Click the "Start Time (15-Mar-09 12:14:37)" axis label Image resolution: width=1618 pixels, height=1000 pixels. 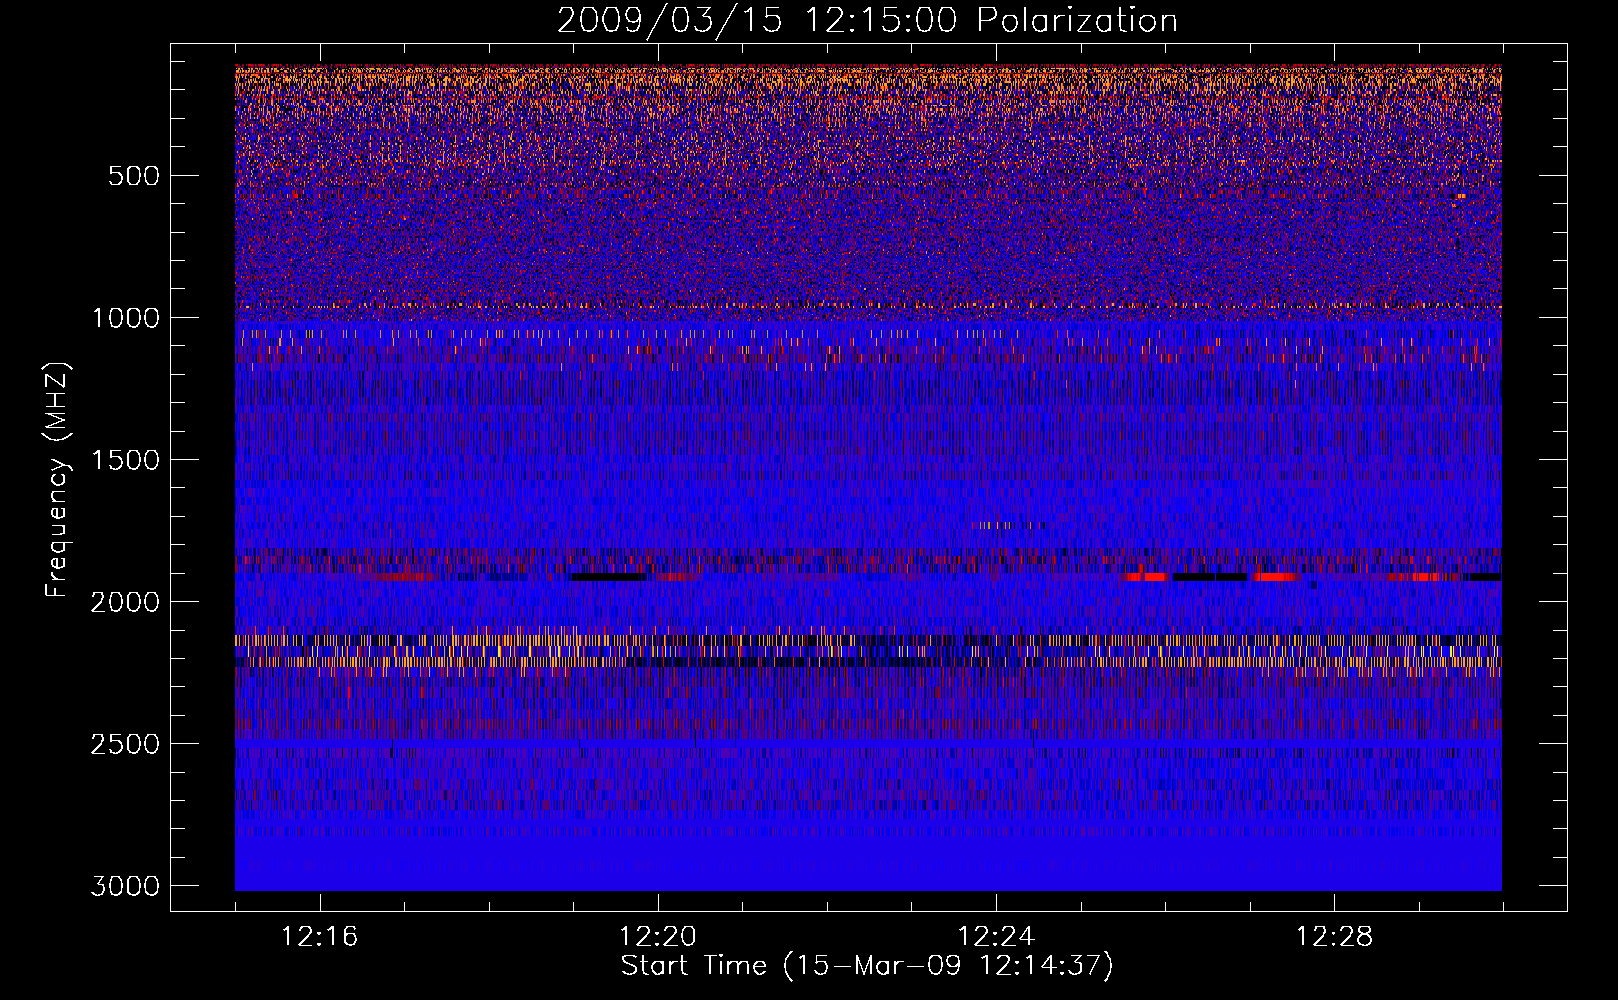pos(867,966)
